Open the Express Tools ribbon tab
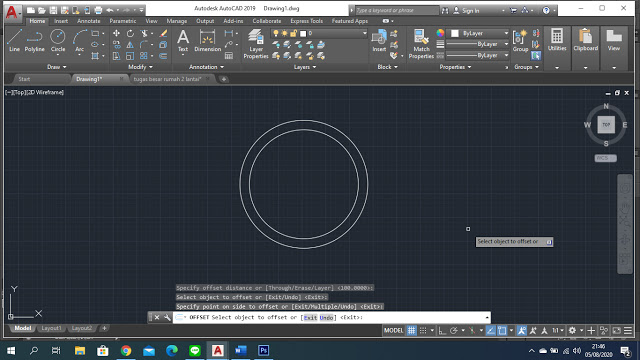Viewport: 640px width, 360px height. click(x=307, y=21)
